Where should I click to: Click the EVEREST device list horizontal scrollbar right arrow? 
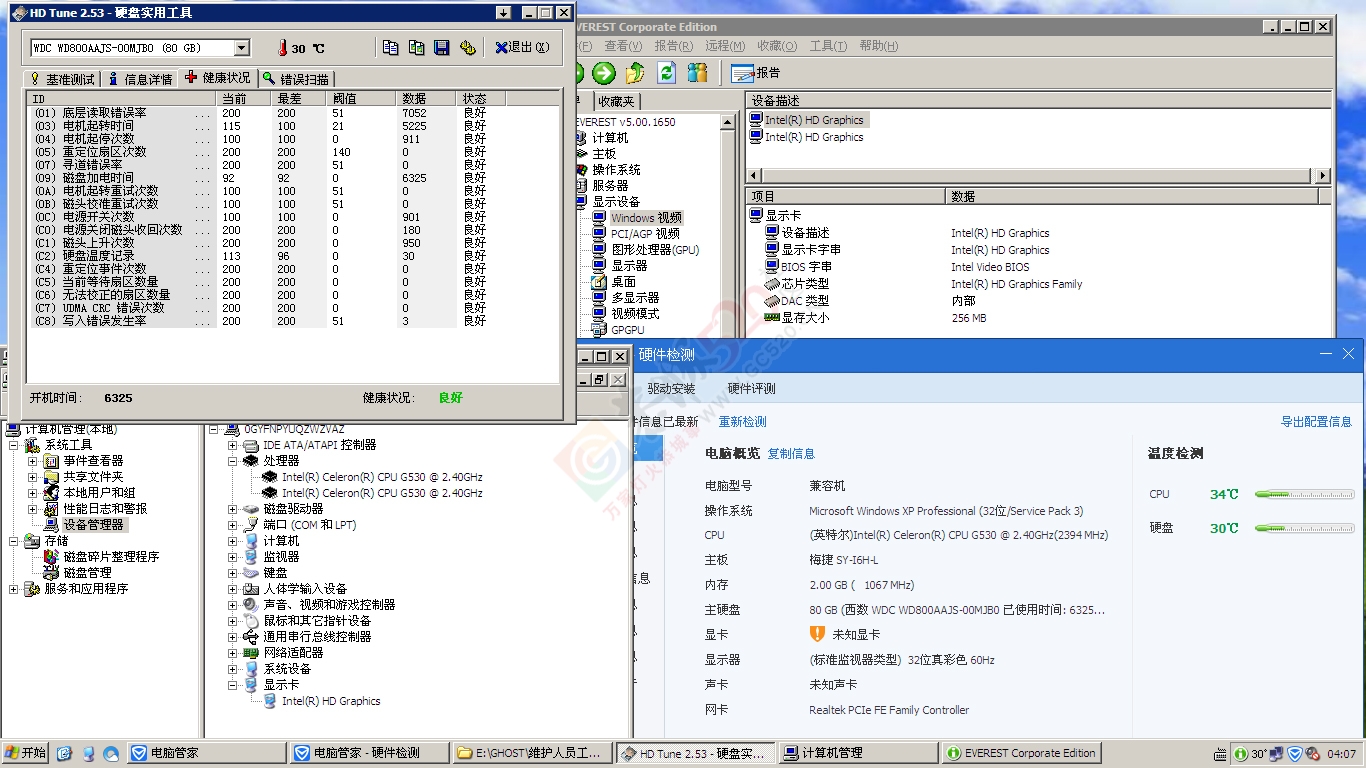click(x=1323, y=176)
